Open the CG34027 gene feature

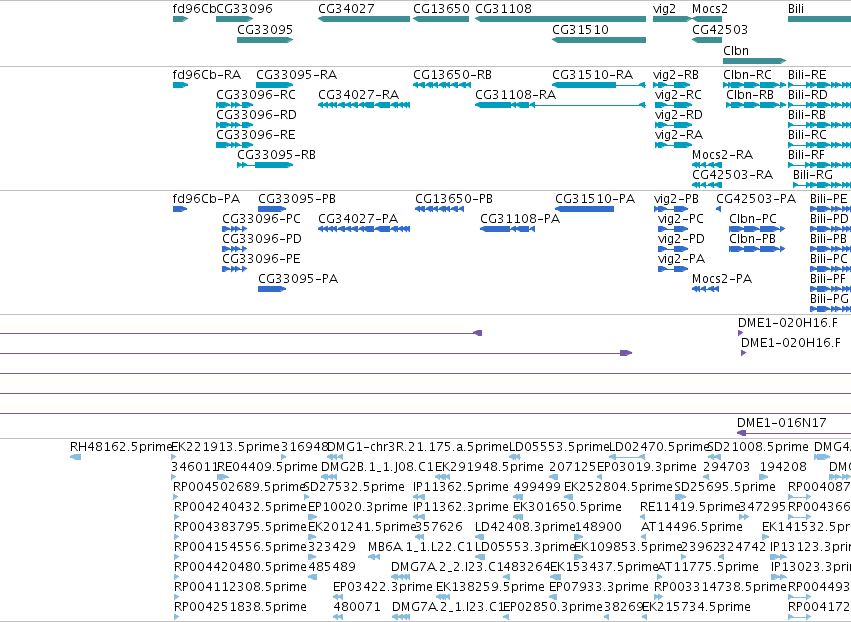point(364,19)
